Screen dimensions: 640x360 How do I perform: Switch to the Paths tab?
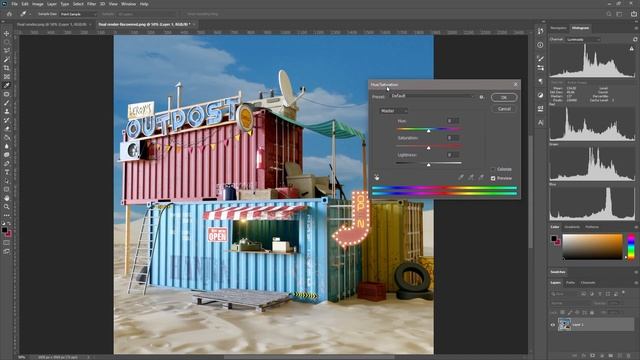click(x=570, y=282)
